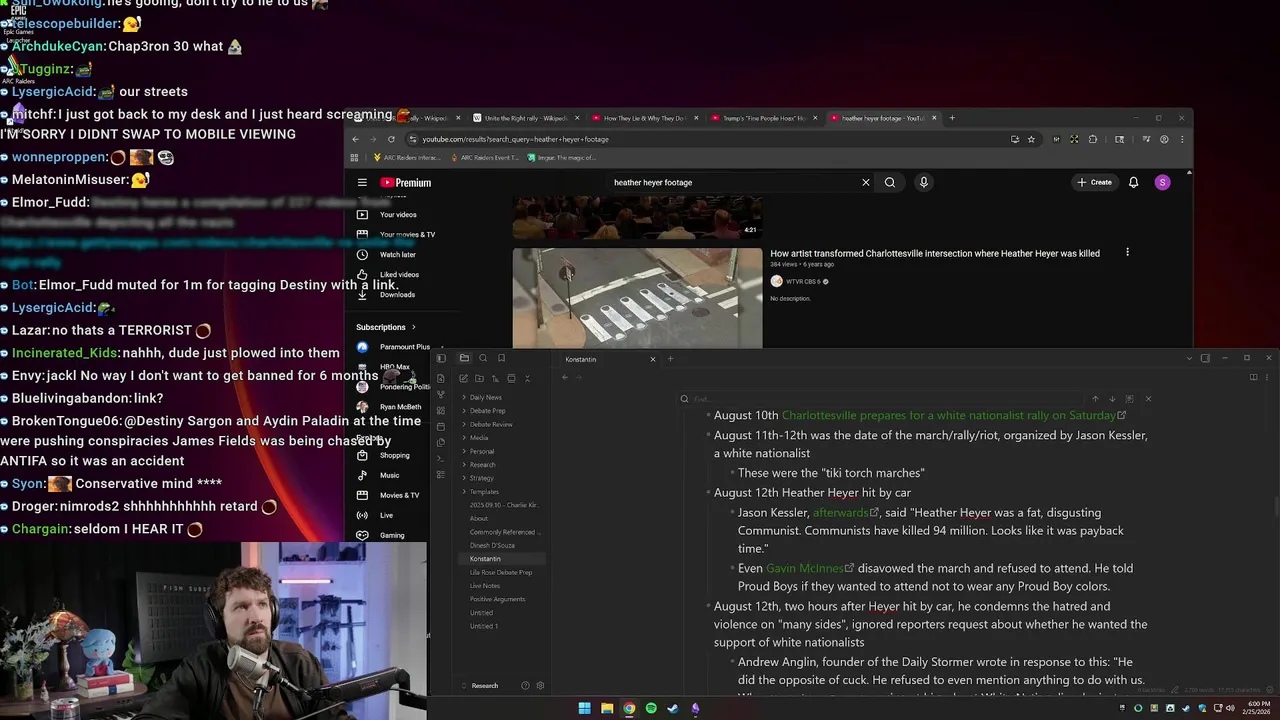This screenshot has height=720, width=1280.
Task: Open quick switcher icon in Obsidian ribbon
Action: coord(441,378)
